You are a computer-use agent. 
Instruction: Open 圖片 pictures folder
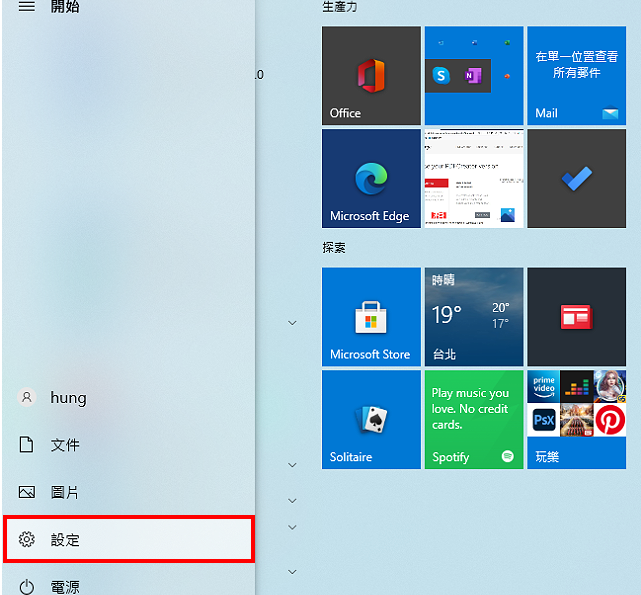pos(128,492)
